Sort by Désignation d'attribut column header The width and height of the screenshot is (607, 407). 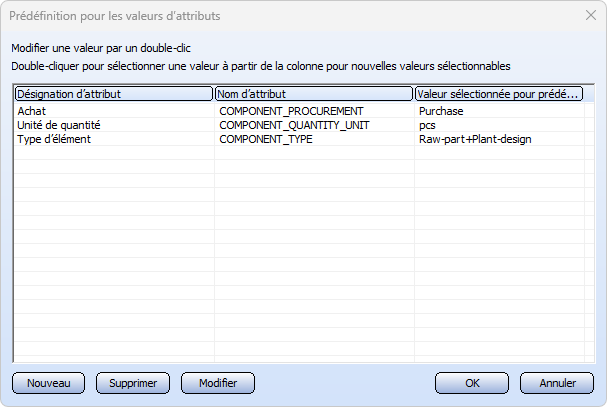[x=114, y=94]
